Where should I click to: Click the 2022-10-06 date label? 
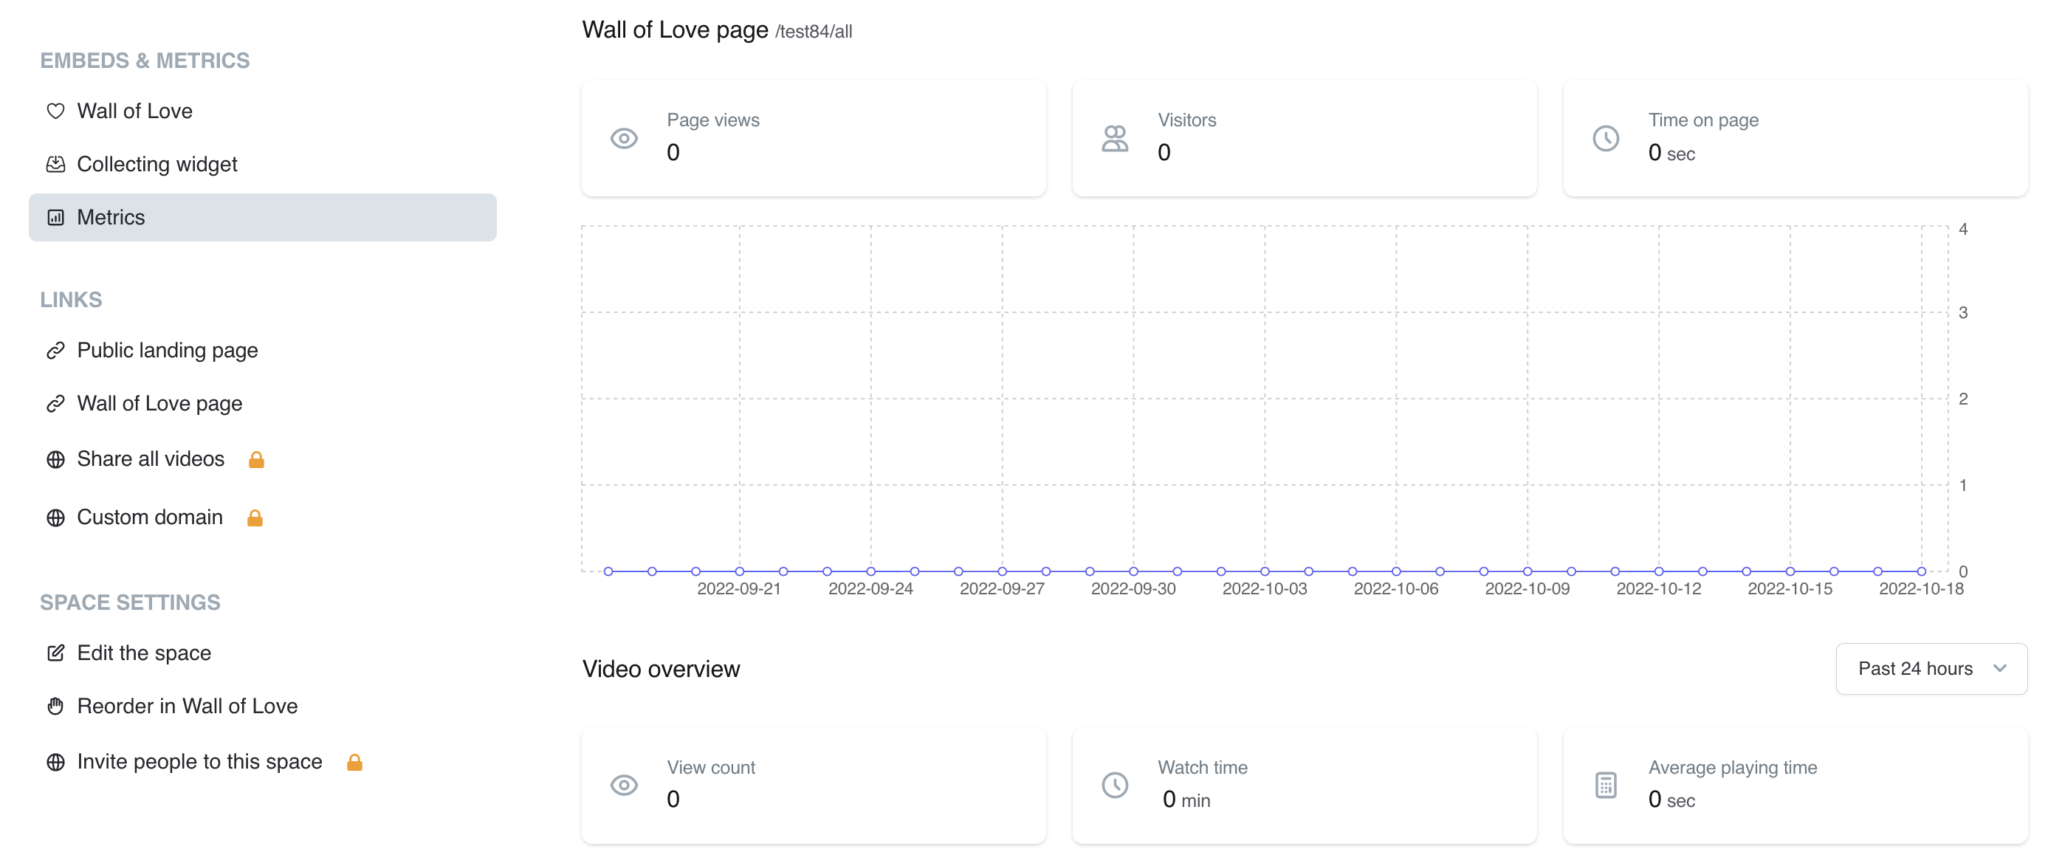(1396, 589)
